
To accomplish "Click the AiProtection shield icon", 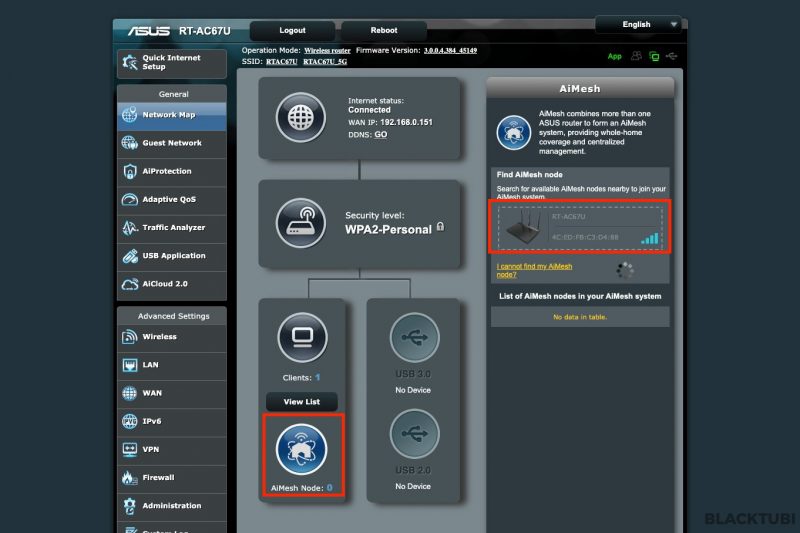I will coord(130,171).
